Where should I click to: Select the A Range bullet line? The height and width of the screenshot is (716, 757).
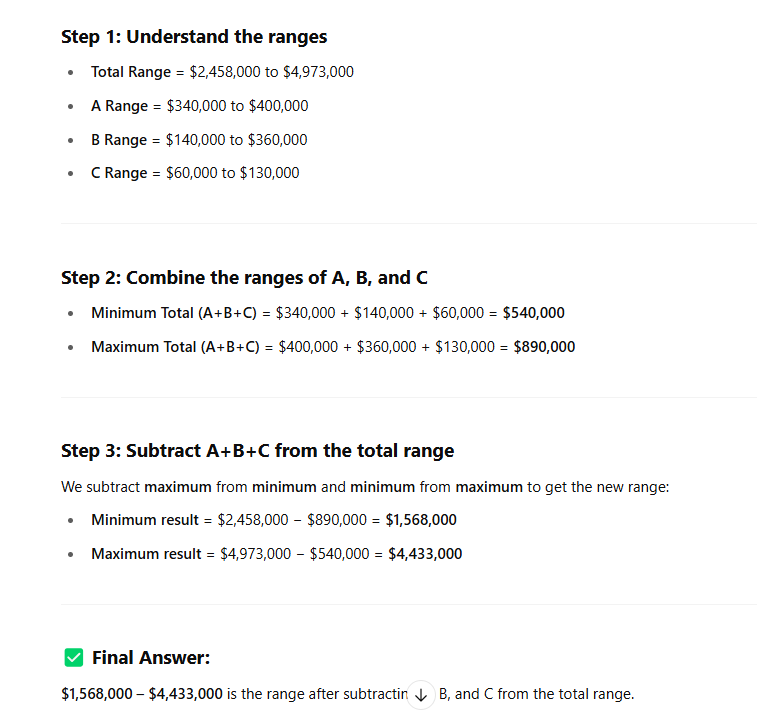point(199,106)
